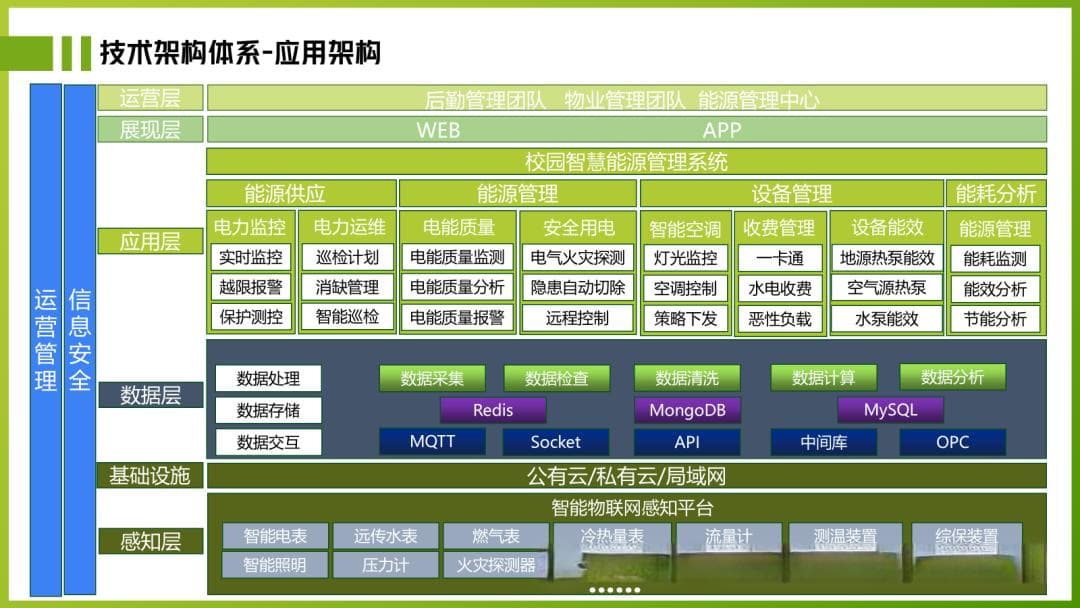The width and height of the screenshot is (1080, 608).
Task: Select the 实时监控 box
Action: point(251,257)
